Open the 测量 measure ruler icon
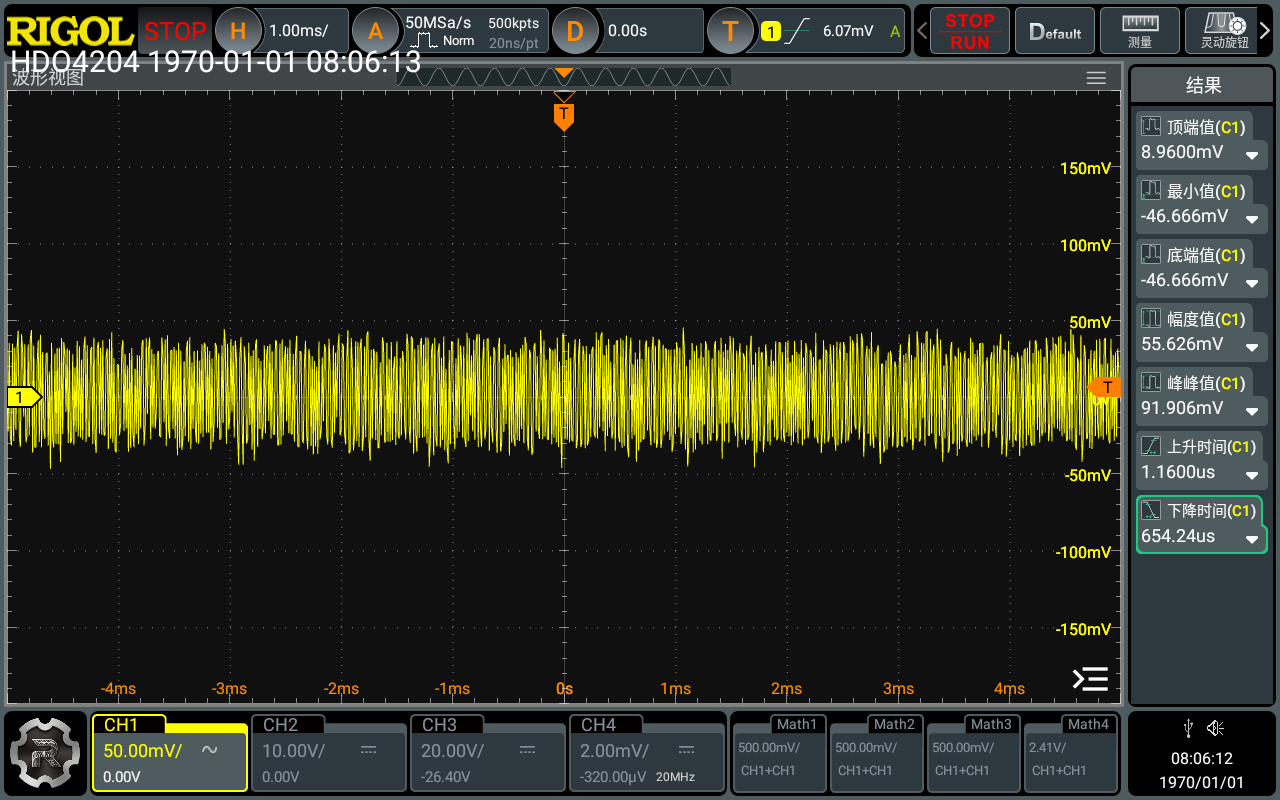This screenshot has height=800, width=1280. pyautogui.click(x=1139, y=31)
